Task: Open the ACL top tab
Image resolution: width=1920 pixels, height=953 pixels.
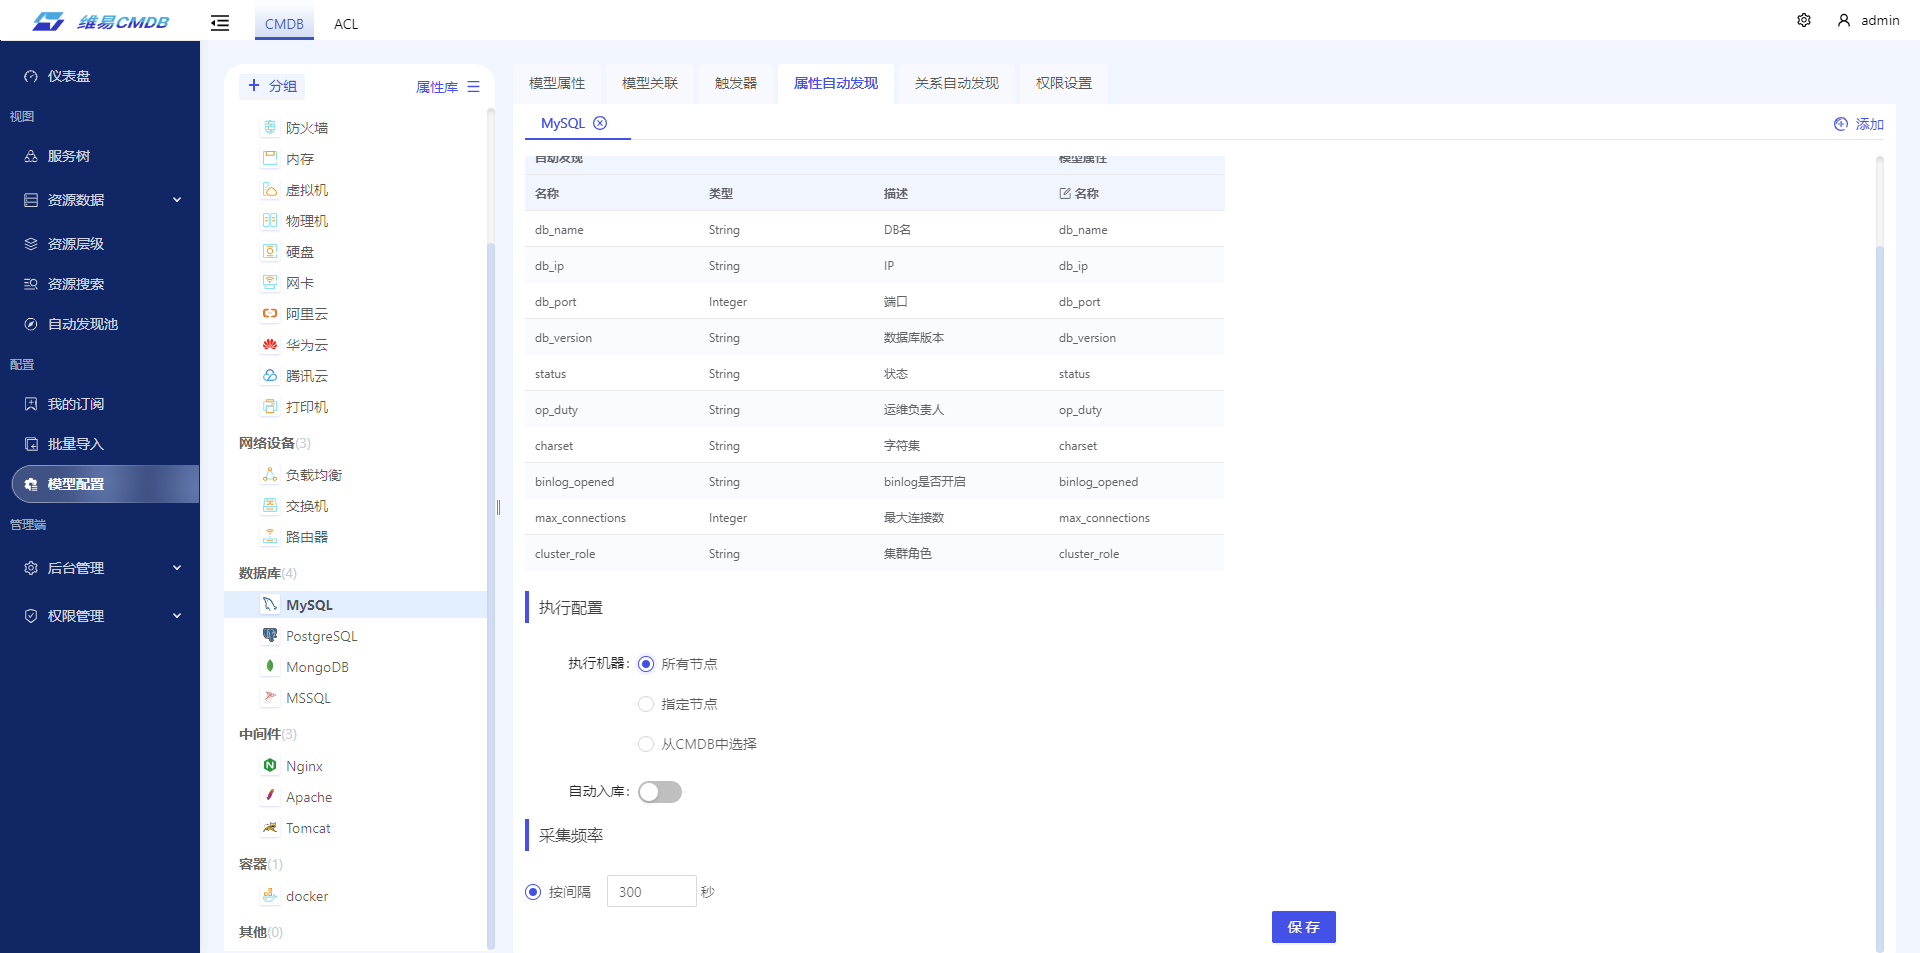Action: click(x=345, y=23)
